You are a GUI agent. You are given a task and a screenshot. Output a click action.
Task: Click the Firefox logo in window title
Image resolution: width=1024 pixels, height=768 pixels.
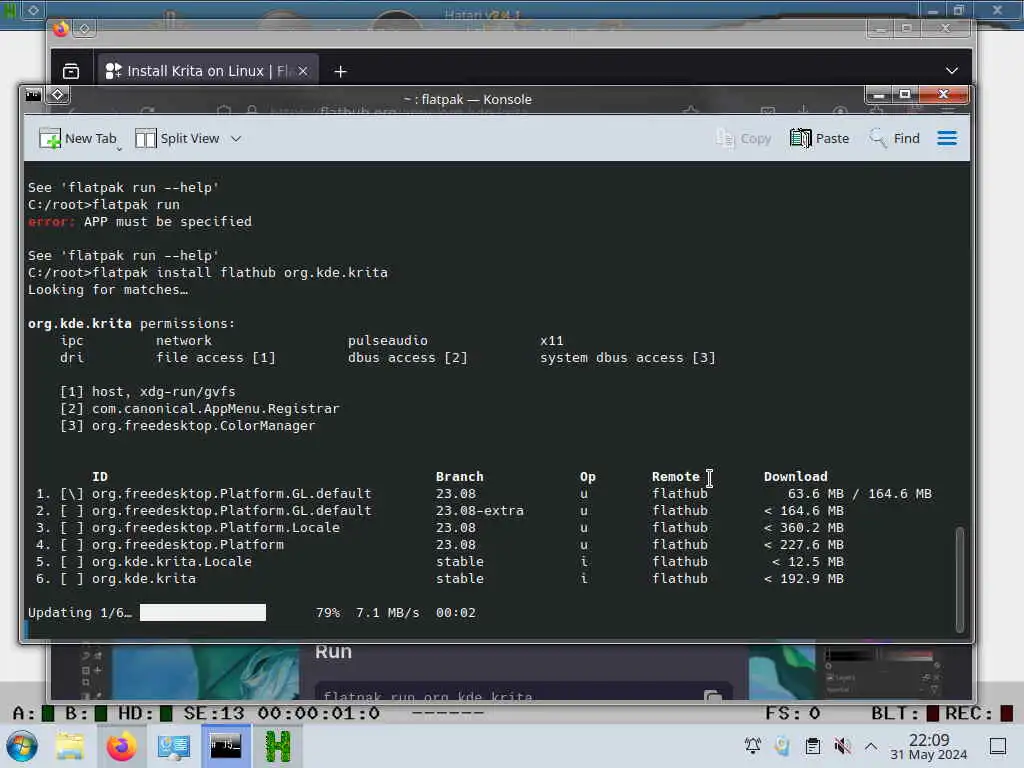pyautogui.click(x=61, y=29)
